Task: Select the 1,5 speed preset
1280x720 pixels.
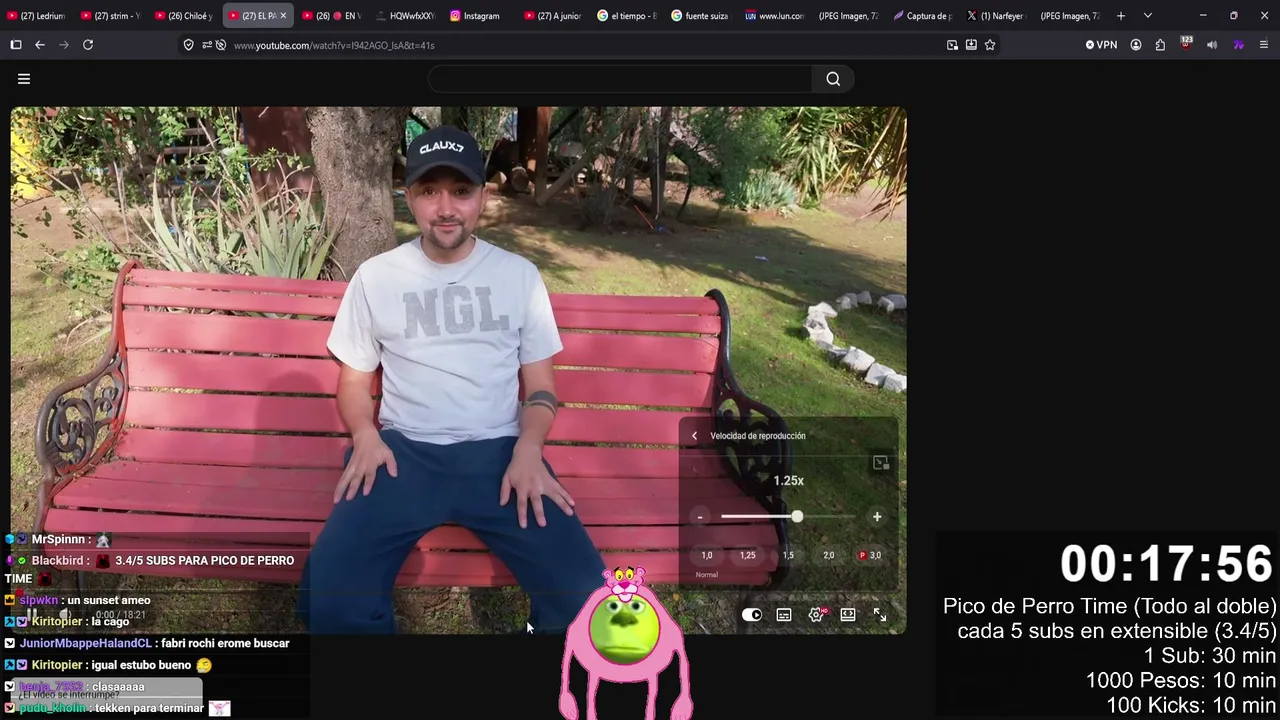Action: 788,555
